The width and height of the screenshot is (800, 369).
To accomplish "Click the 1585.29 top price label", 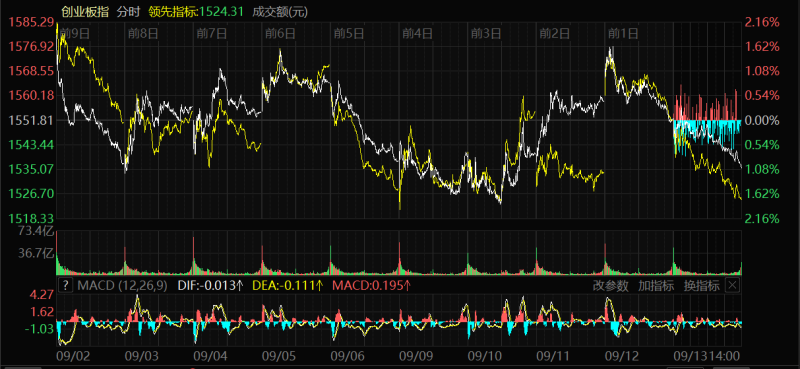I will click(x=31, y=22).
